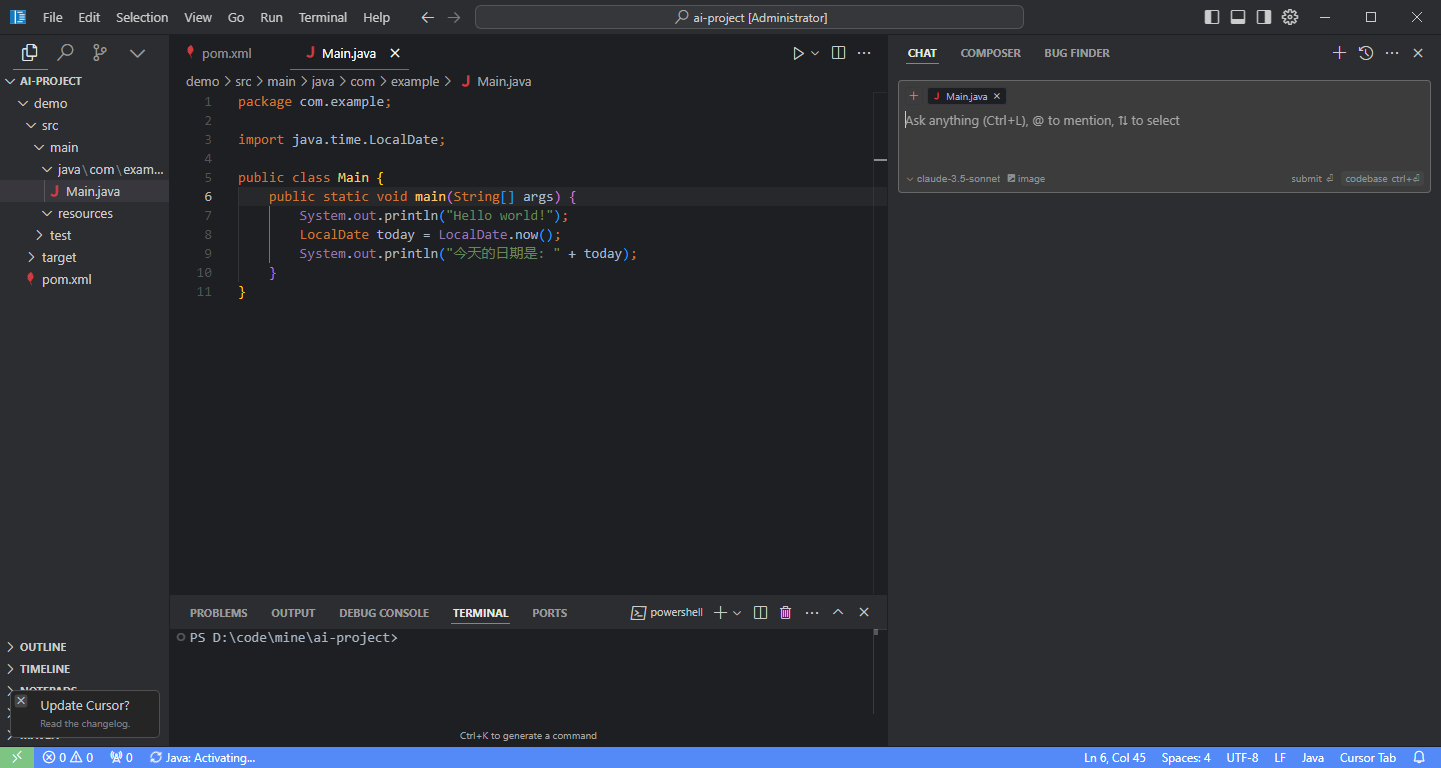Open the Source Control view icon
The width and height of the screenshot is (1441, 768).
click(100, 53)
